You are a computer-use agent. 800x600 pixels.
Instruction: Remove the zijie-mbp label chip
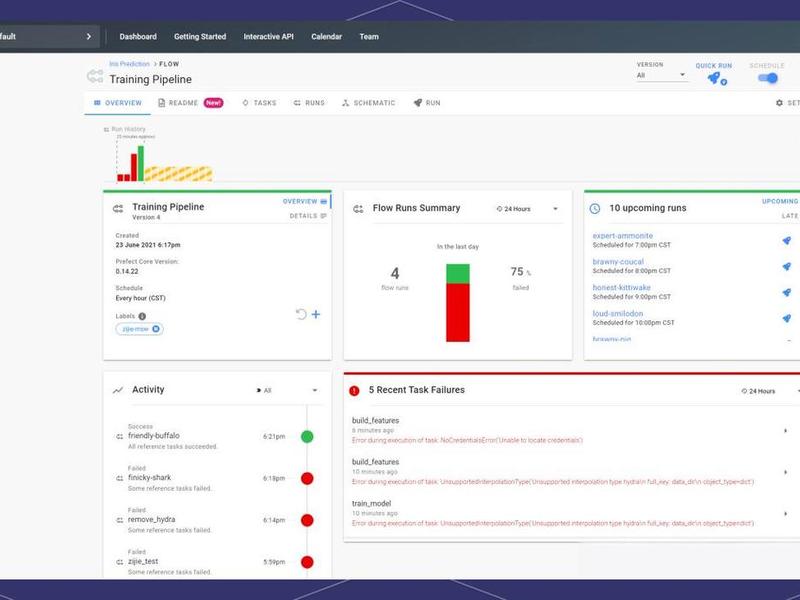pos(156,329)
